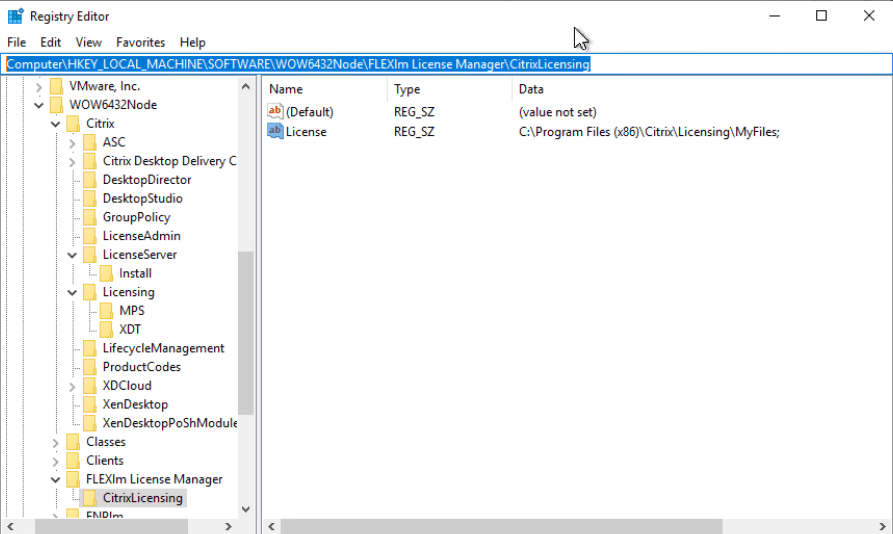Click the ASC folder icon
This screenshot has width=893, height=534.
click(x=89, y=142)
